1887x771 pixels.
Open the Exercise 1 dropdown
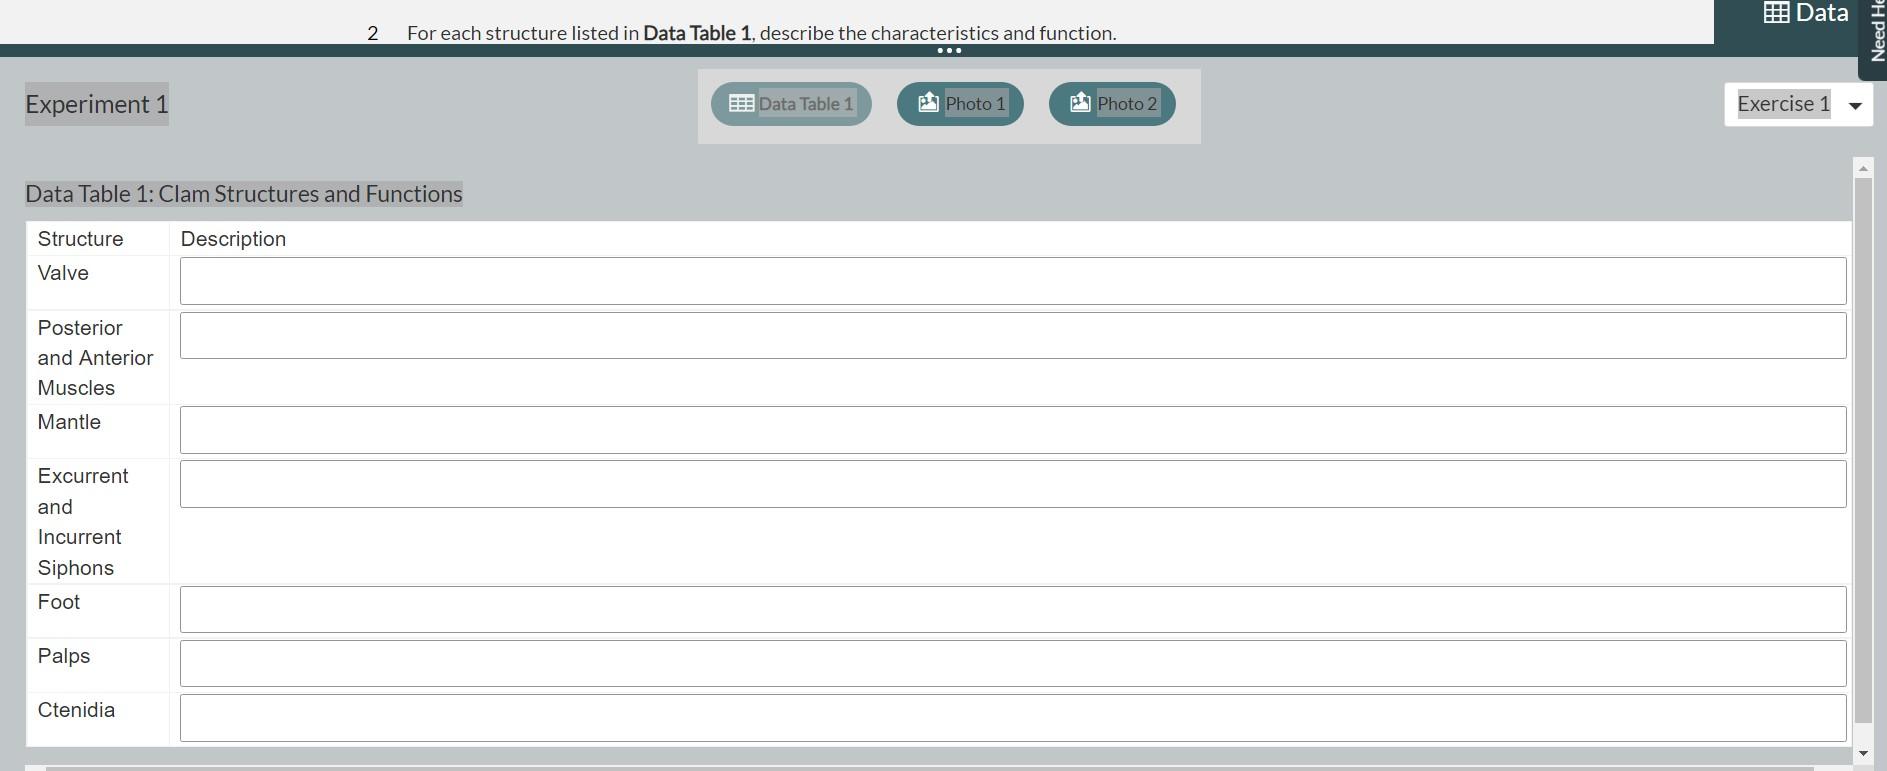(x=1798, y=104)
